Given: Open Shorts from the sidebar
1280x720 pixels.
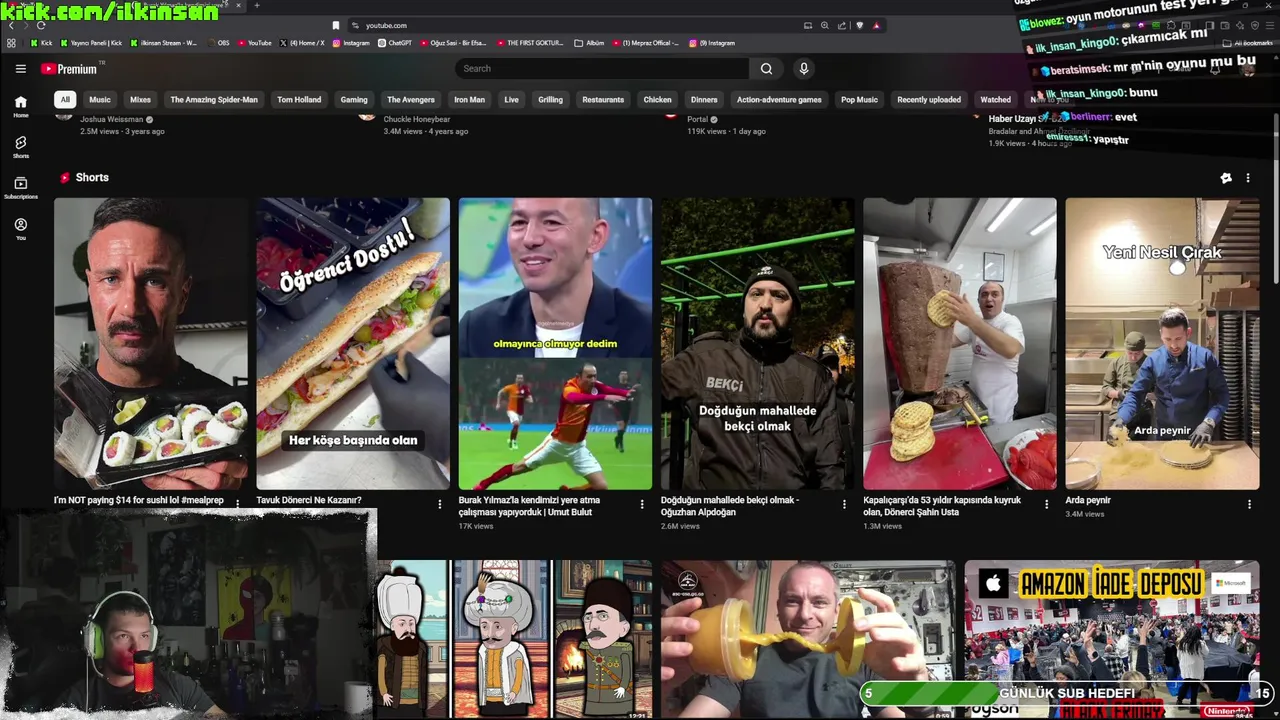Looking at the screenshot, I should pos(20,147).
